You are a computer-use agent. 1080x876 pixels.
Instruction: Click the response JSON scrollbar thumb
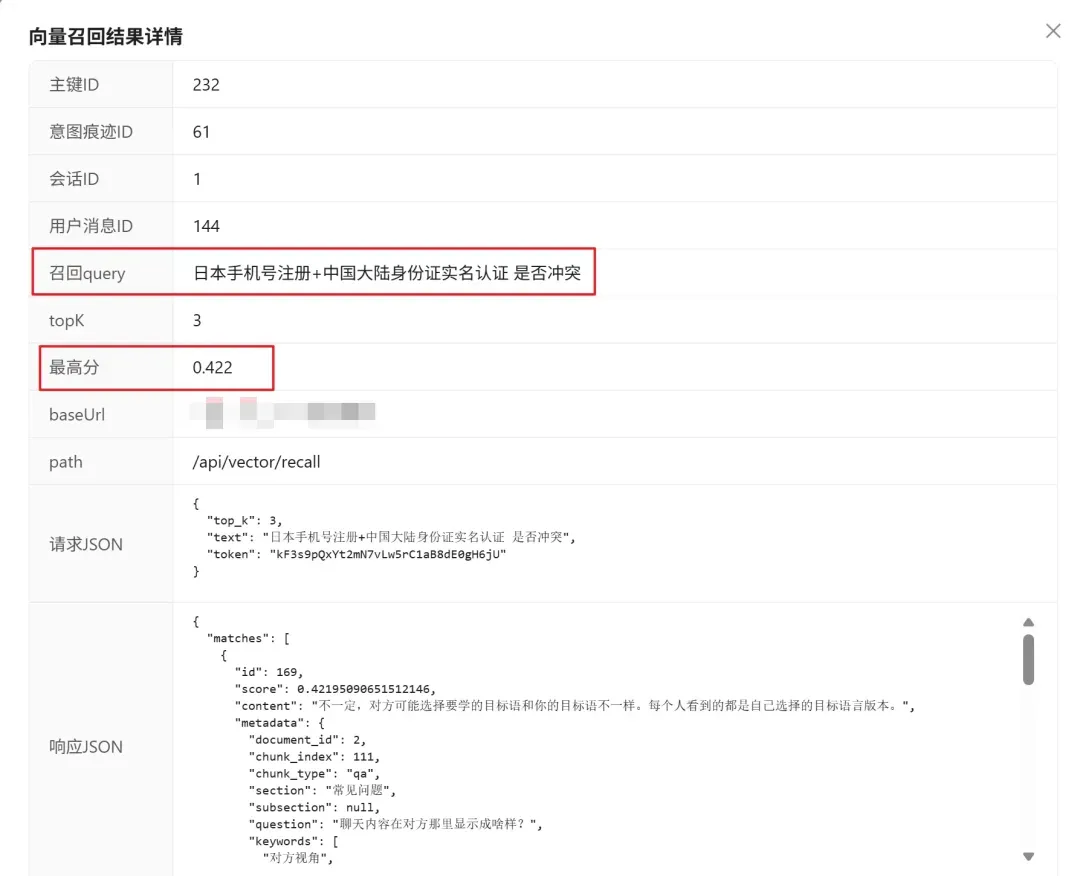(1028, 660)
